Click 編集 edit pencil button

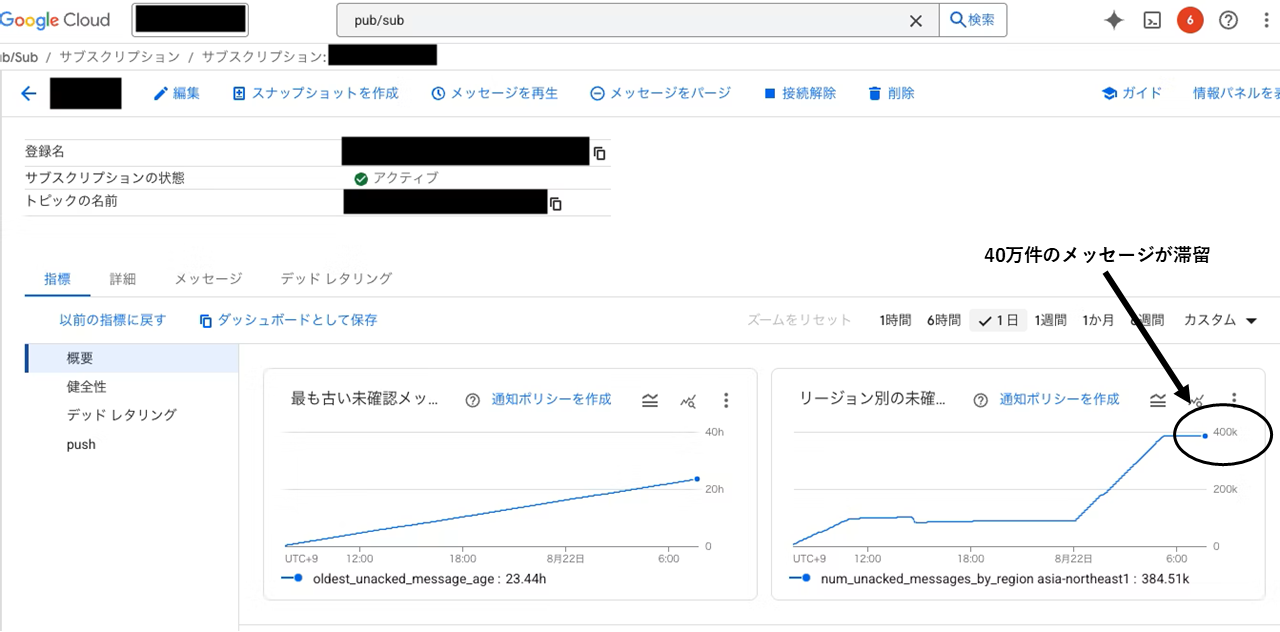(x=176, y=93)
